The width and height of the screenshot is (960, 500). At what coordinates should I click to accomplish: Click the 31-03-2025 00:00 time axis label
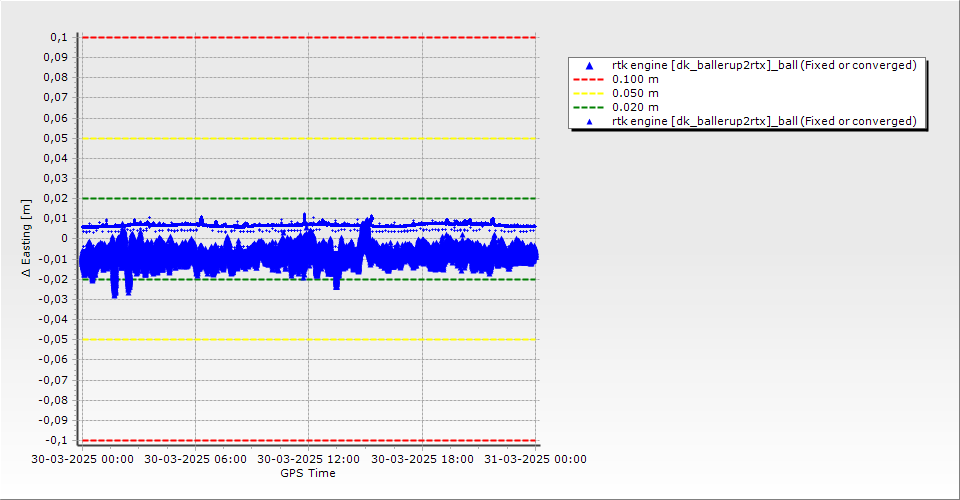(535, 460)
